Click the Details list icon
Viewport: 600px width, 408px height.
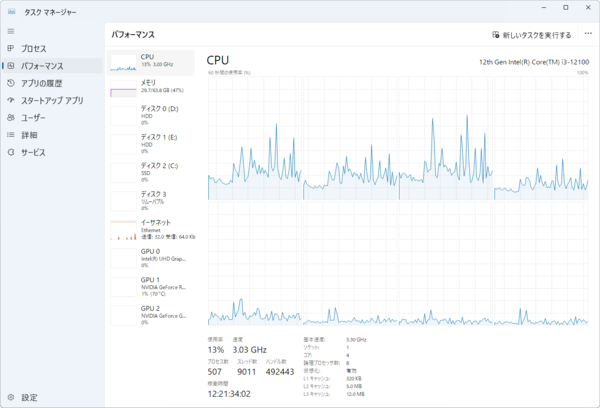11,135
